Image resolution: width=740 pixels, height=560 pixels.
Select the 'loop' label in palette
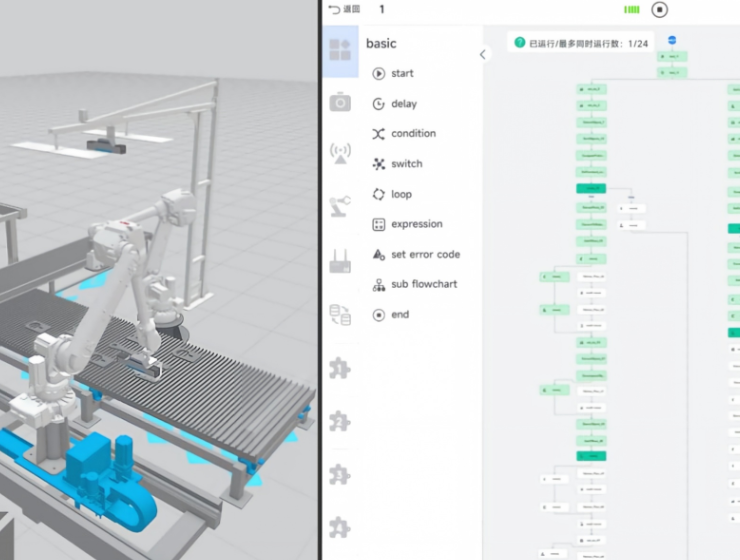tap(402, 194)
